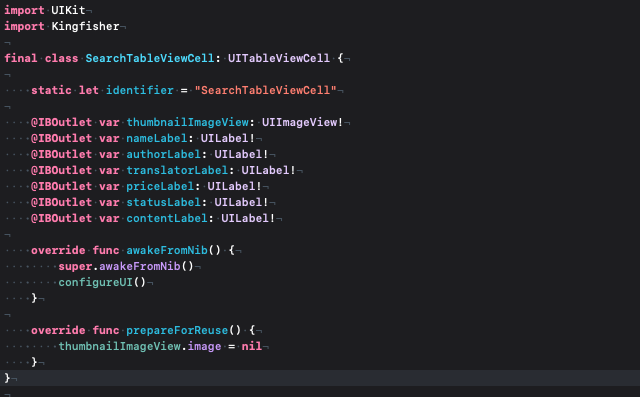Click thumbnailImageView in the image assignment line
Viewport: 640px width, 397px height.
pyautogui.click(x=120, y=346)
